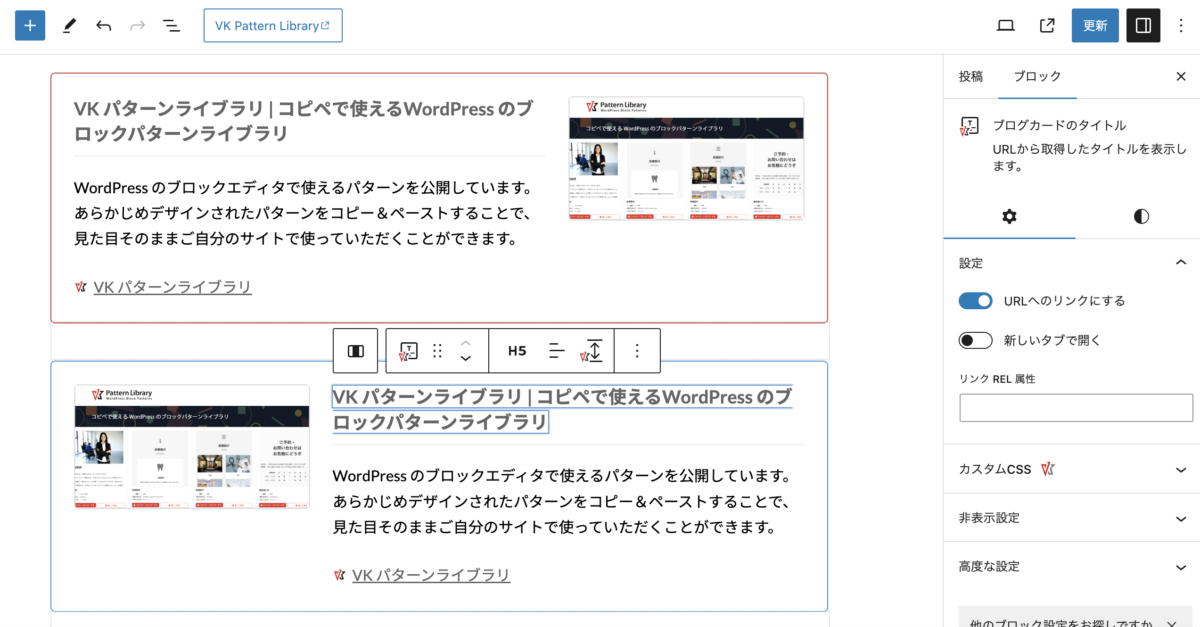Disable the URLへのリンクにする toggle
Screen dimensions: 1200x627
click(x=975, y=301)
